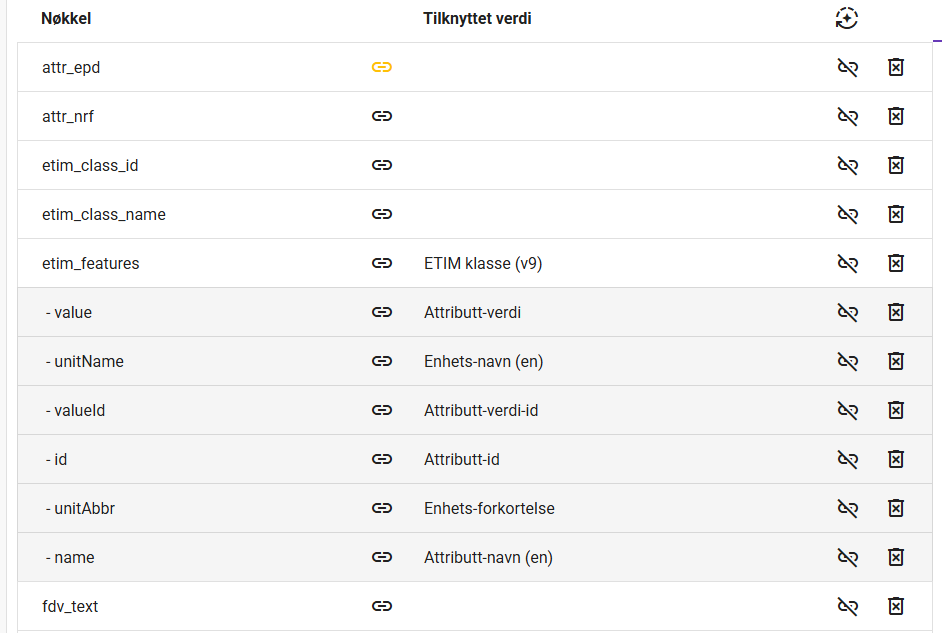Unlink the unitName sub-attribute mapping
Screen dimensions: 942x633
point(848,361)
